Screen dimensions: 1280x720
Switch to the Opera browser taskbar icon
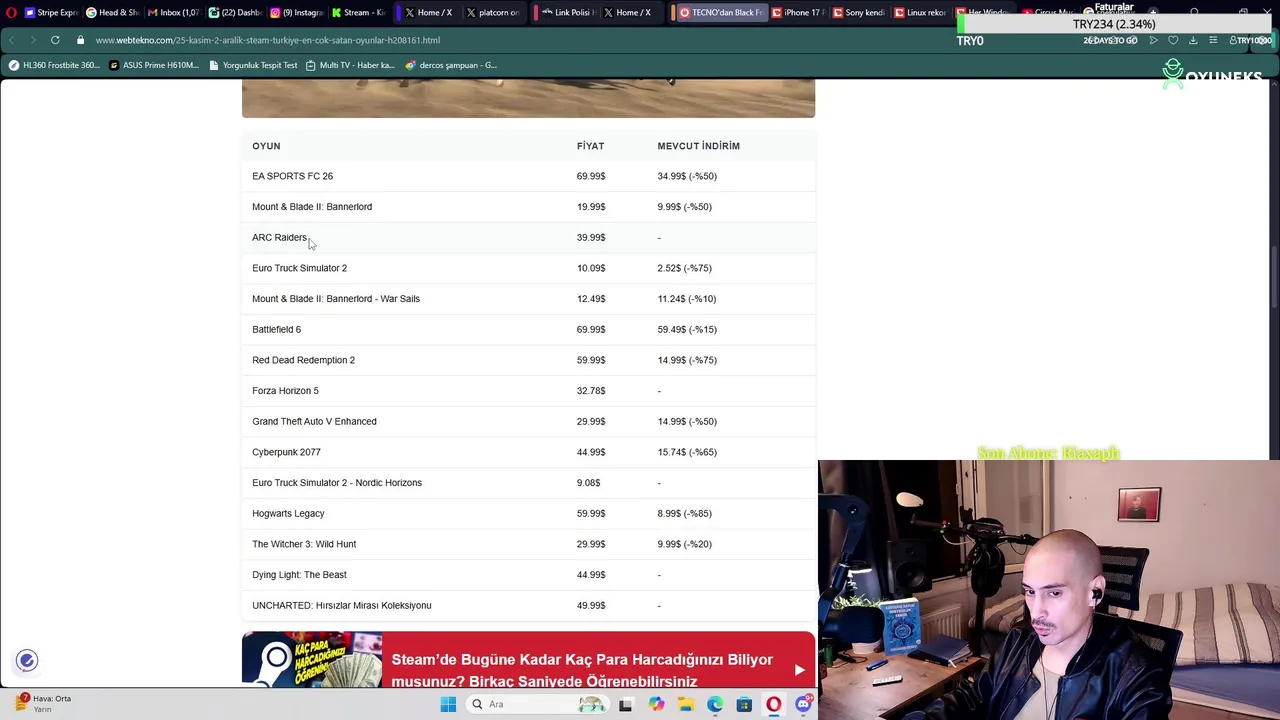click(774, 705)
